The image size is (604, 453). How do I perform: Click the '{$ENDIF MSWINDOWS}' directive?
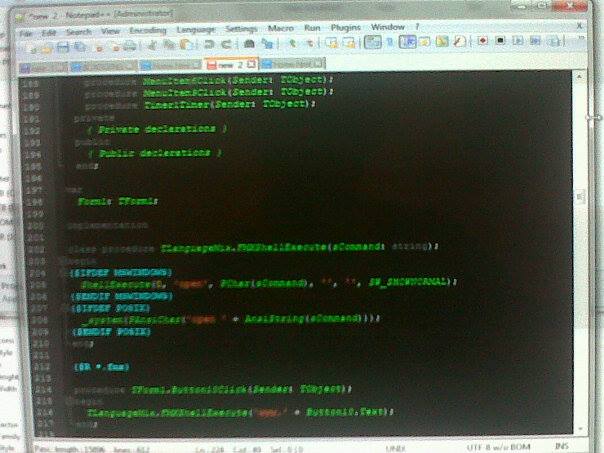coord(121,296)
